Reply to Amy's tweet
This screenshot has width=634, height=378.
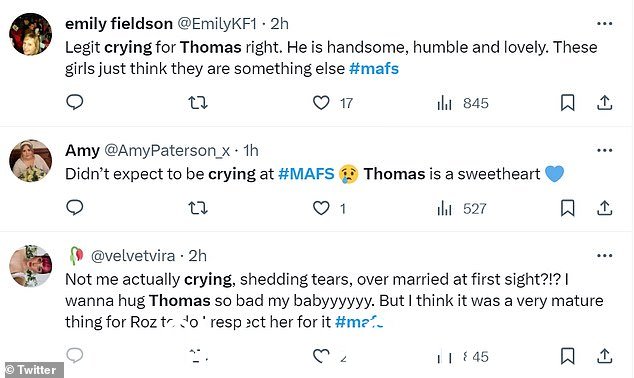[x=75, y=208]
